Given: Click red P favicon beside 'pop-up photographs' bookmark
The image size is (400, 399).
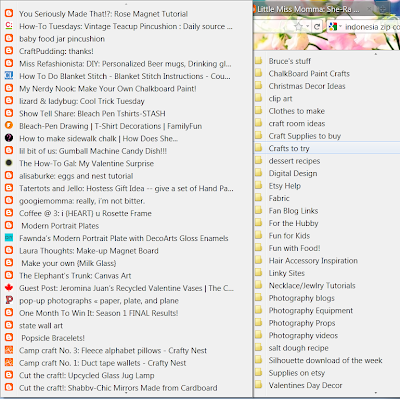Looking at the screenshot, I should [x=9, y=300].
